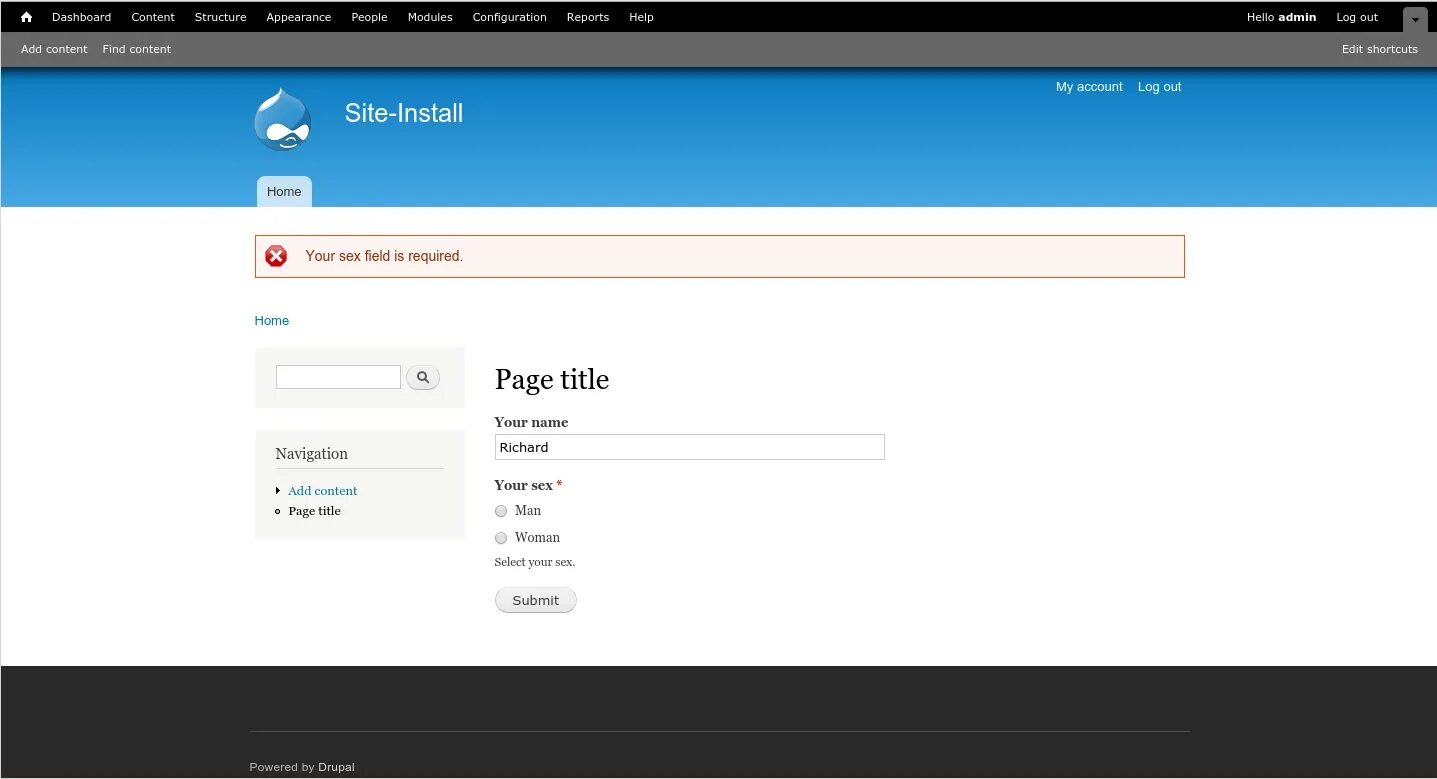Open the Structure admin menu
The width and height of the screenshot is (1437, 779).
coord(221,17)
